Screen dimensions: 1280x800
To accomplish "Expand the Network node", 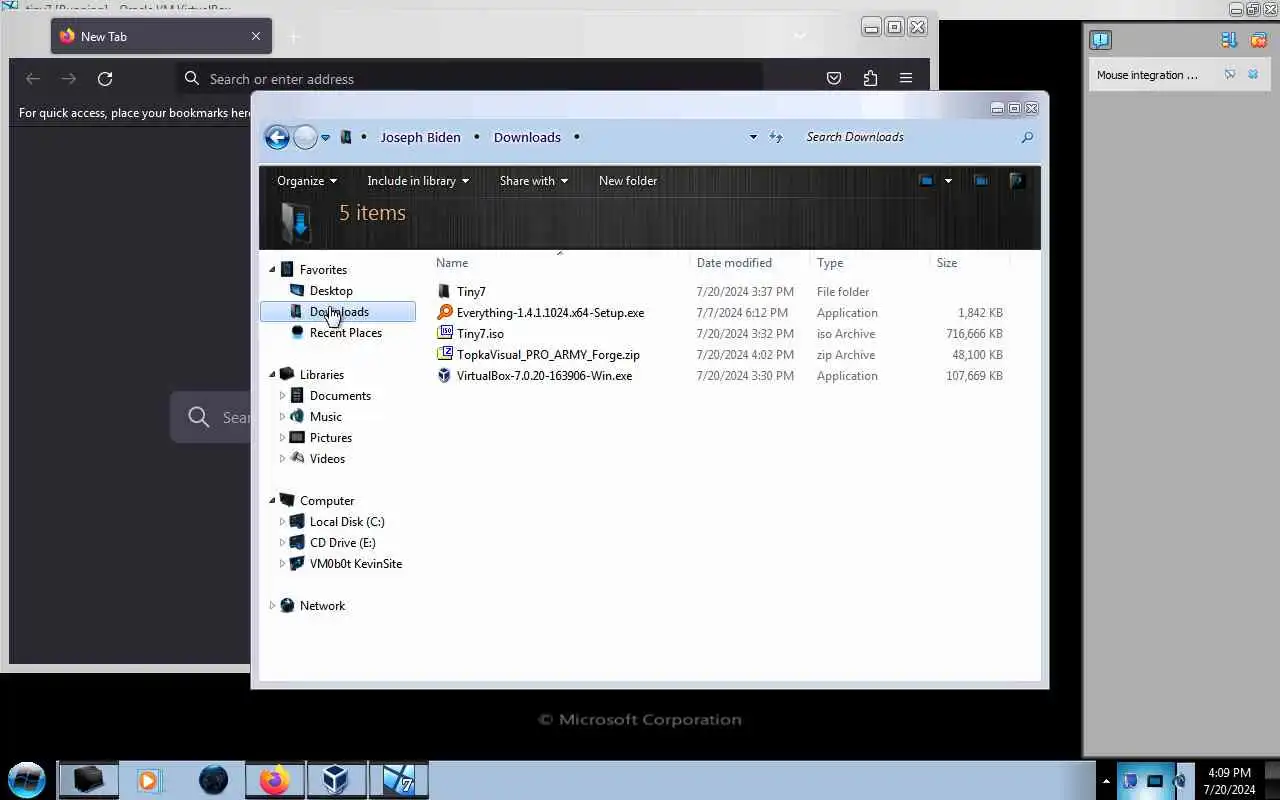I will [272, 606].
